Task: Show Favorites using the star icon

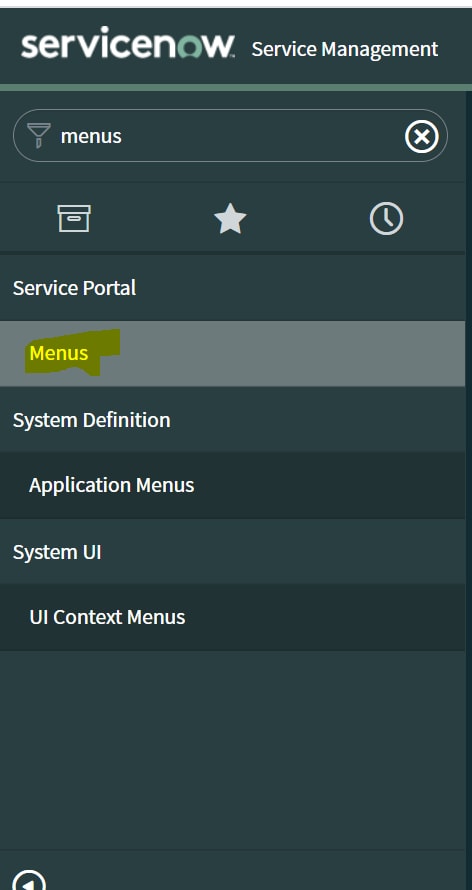Action: 230,219
